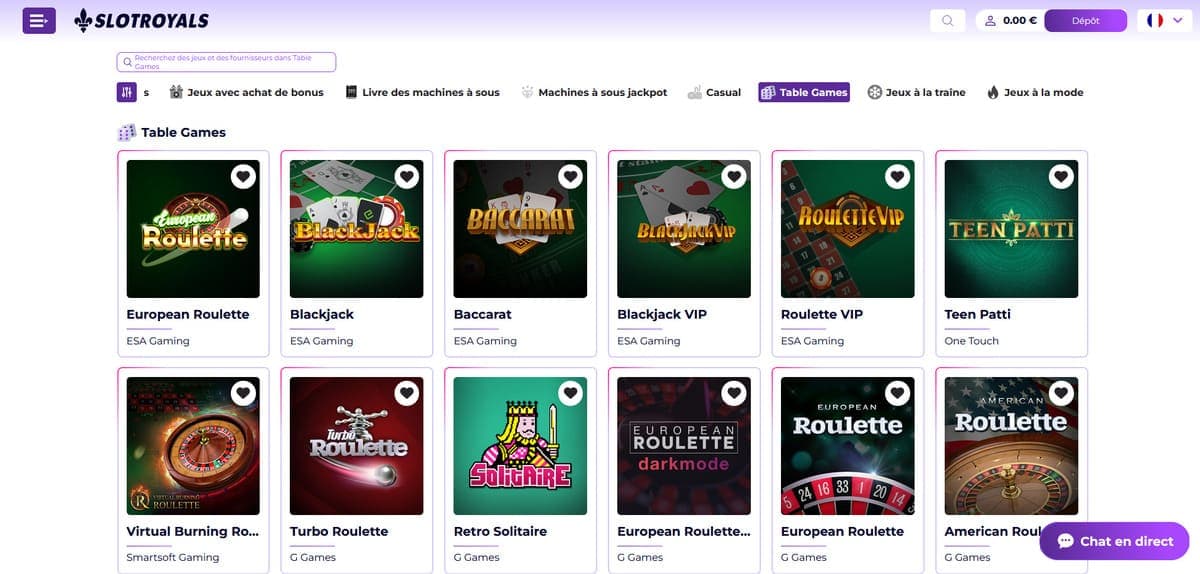Open the search magnifier button in header

click(x=947, y=20)
